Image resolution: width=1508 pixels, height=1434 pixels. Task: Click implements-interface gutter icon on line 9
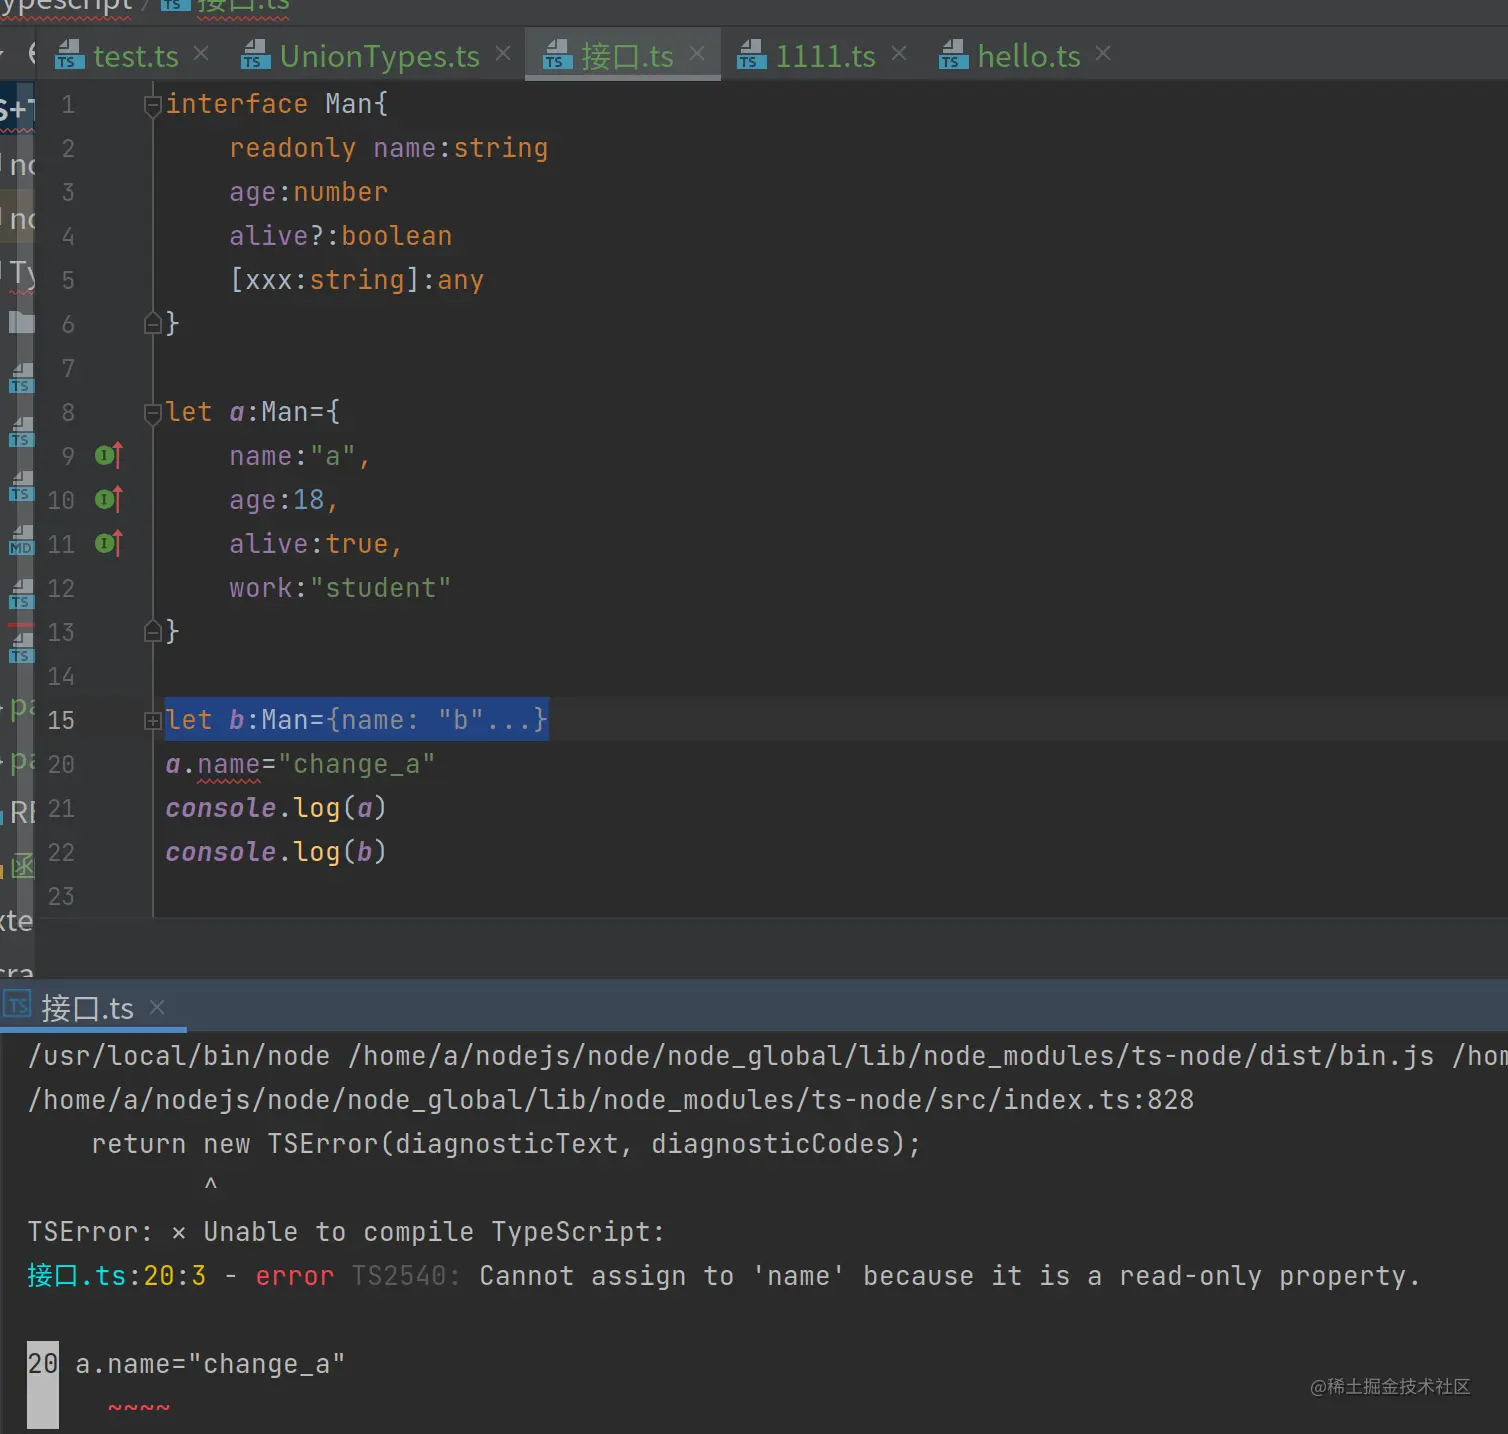pos(108,456)
